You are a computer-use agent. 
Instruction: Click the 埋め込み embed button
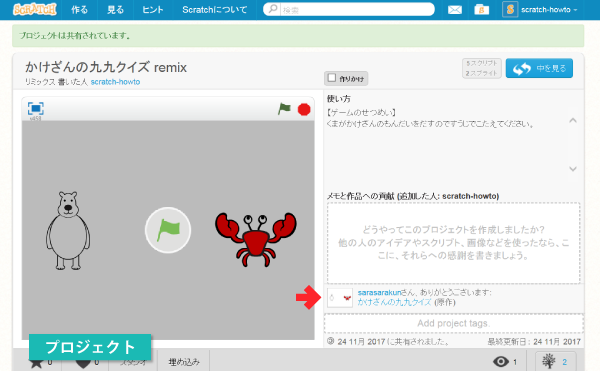click(x=184, y=362)
